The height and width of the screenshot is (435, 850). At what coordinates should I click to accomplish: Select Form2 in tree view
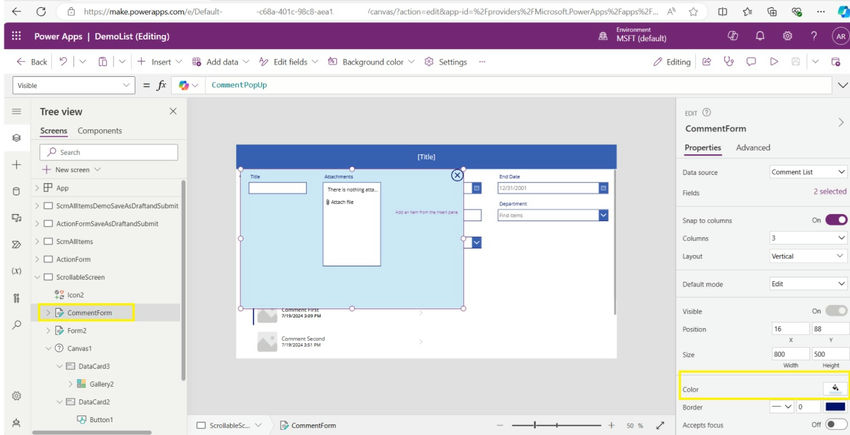(76, 330)
